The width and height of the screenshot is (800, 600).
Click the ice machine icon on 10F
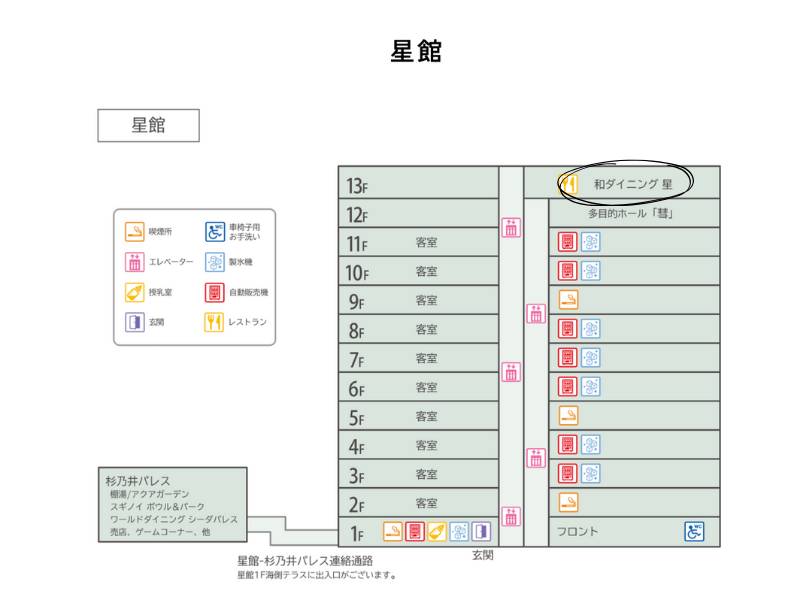pyautogui.click(x=591, y=270)
